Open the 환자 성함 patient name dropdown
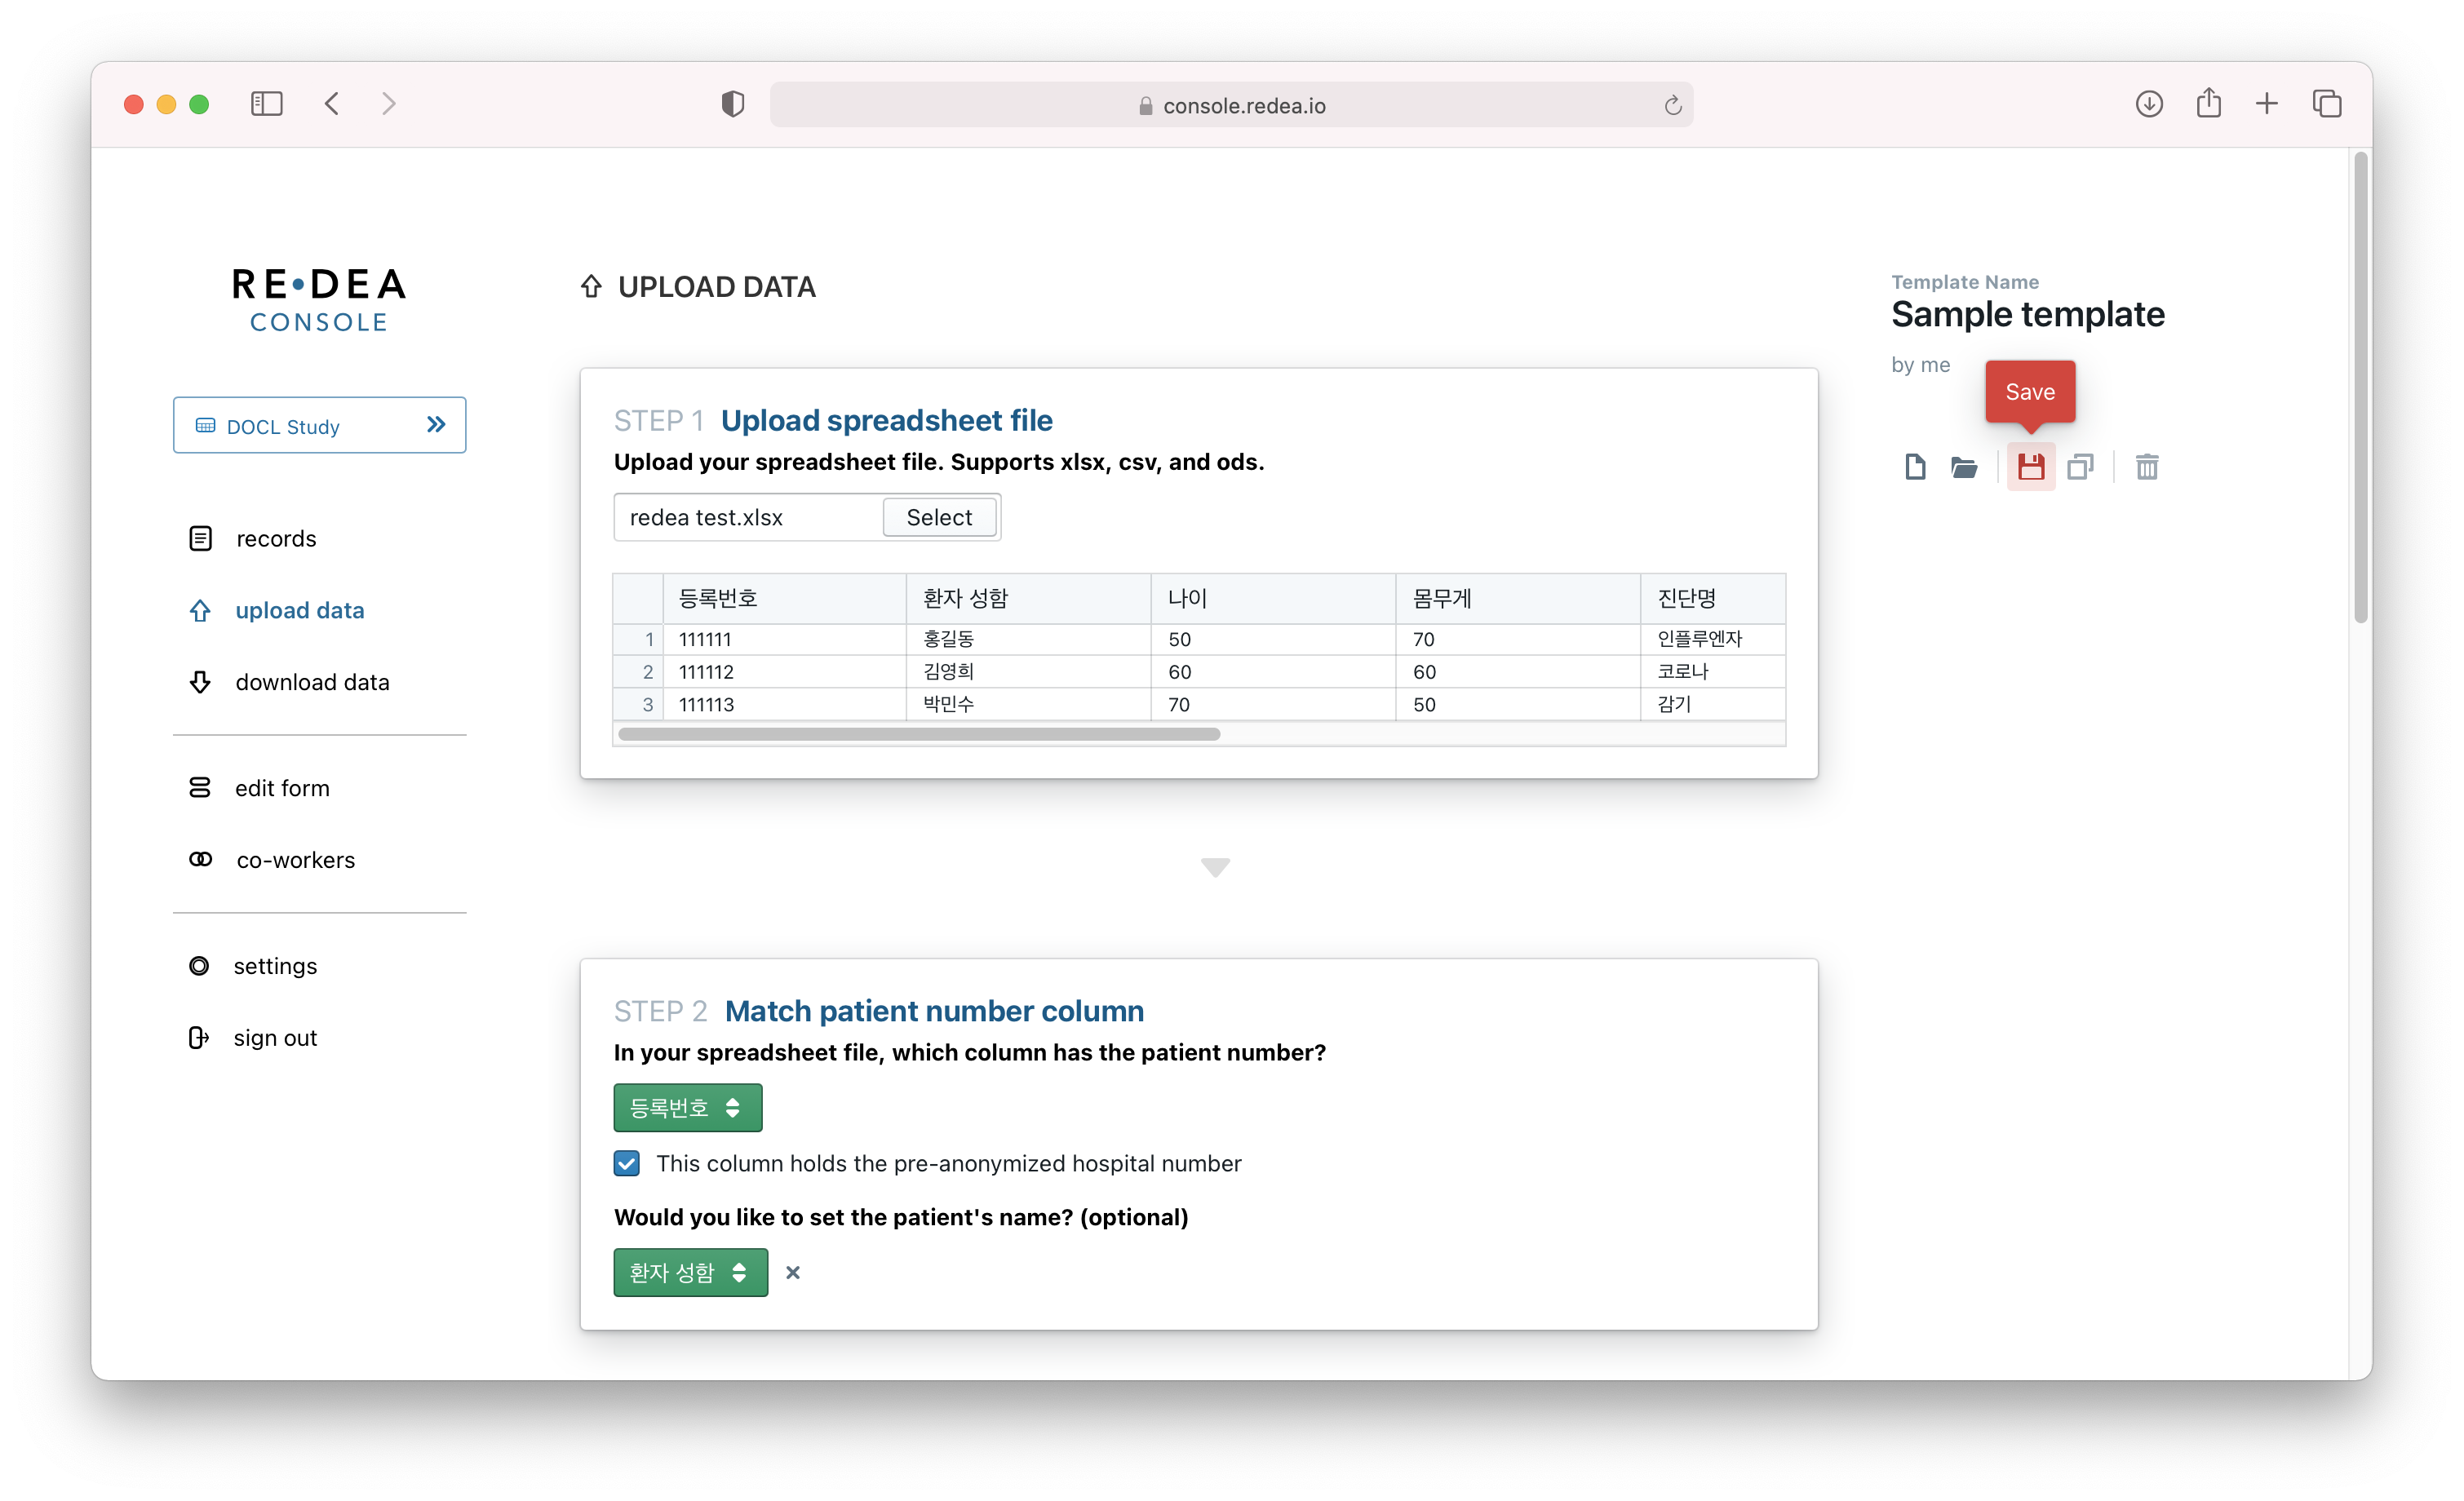Image resolution: width=2464 pixels, height=1501 pixels. 690,1272
